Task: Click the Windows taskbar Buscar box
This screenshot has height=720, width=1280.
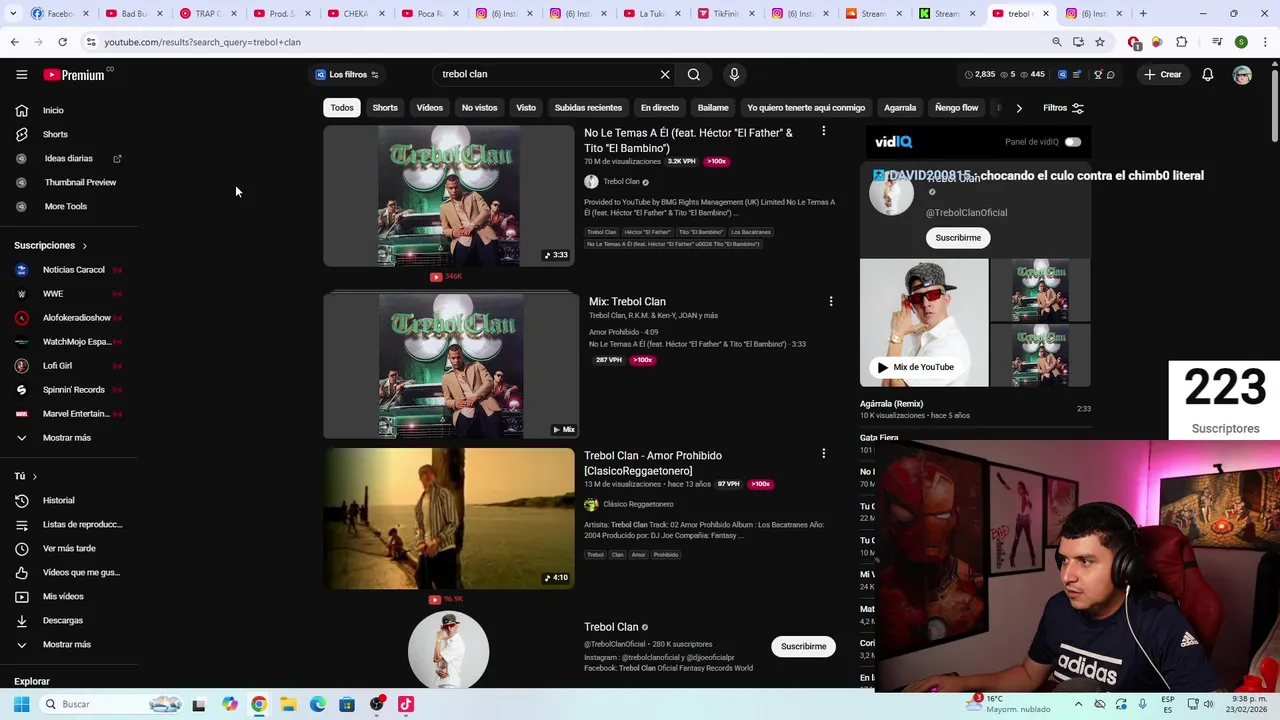Action: tap(112, 704)
